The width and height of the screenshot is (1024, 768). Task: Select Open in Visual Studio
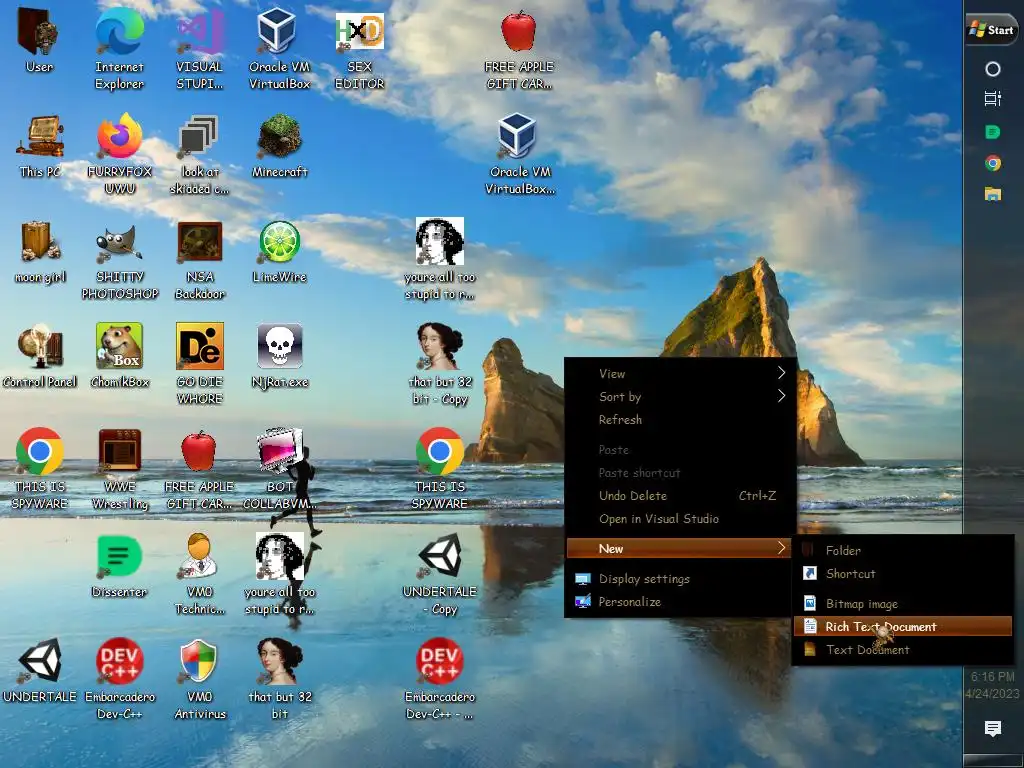[x=680, y=519]
